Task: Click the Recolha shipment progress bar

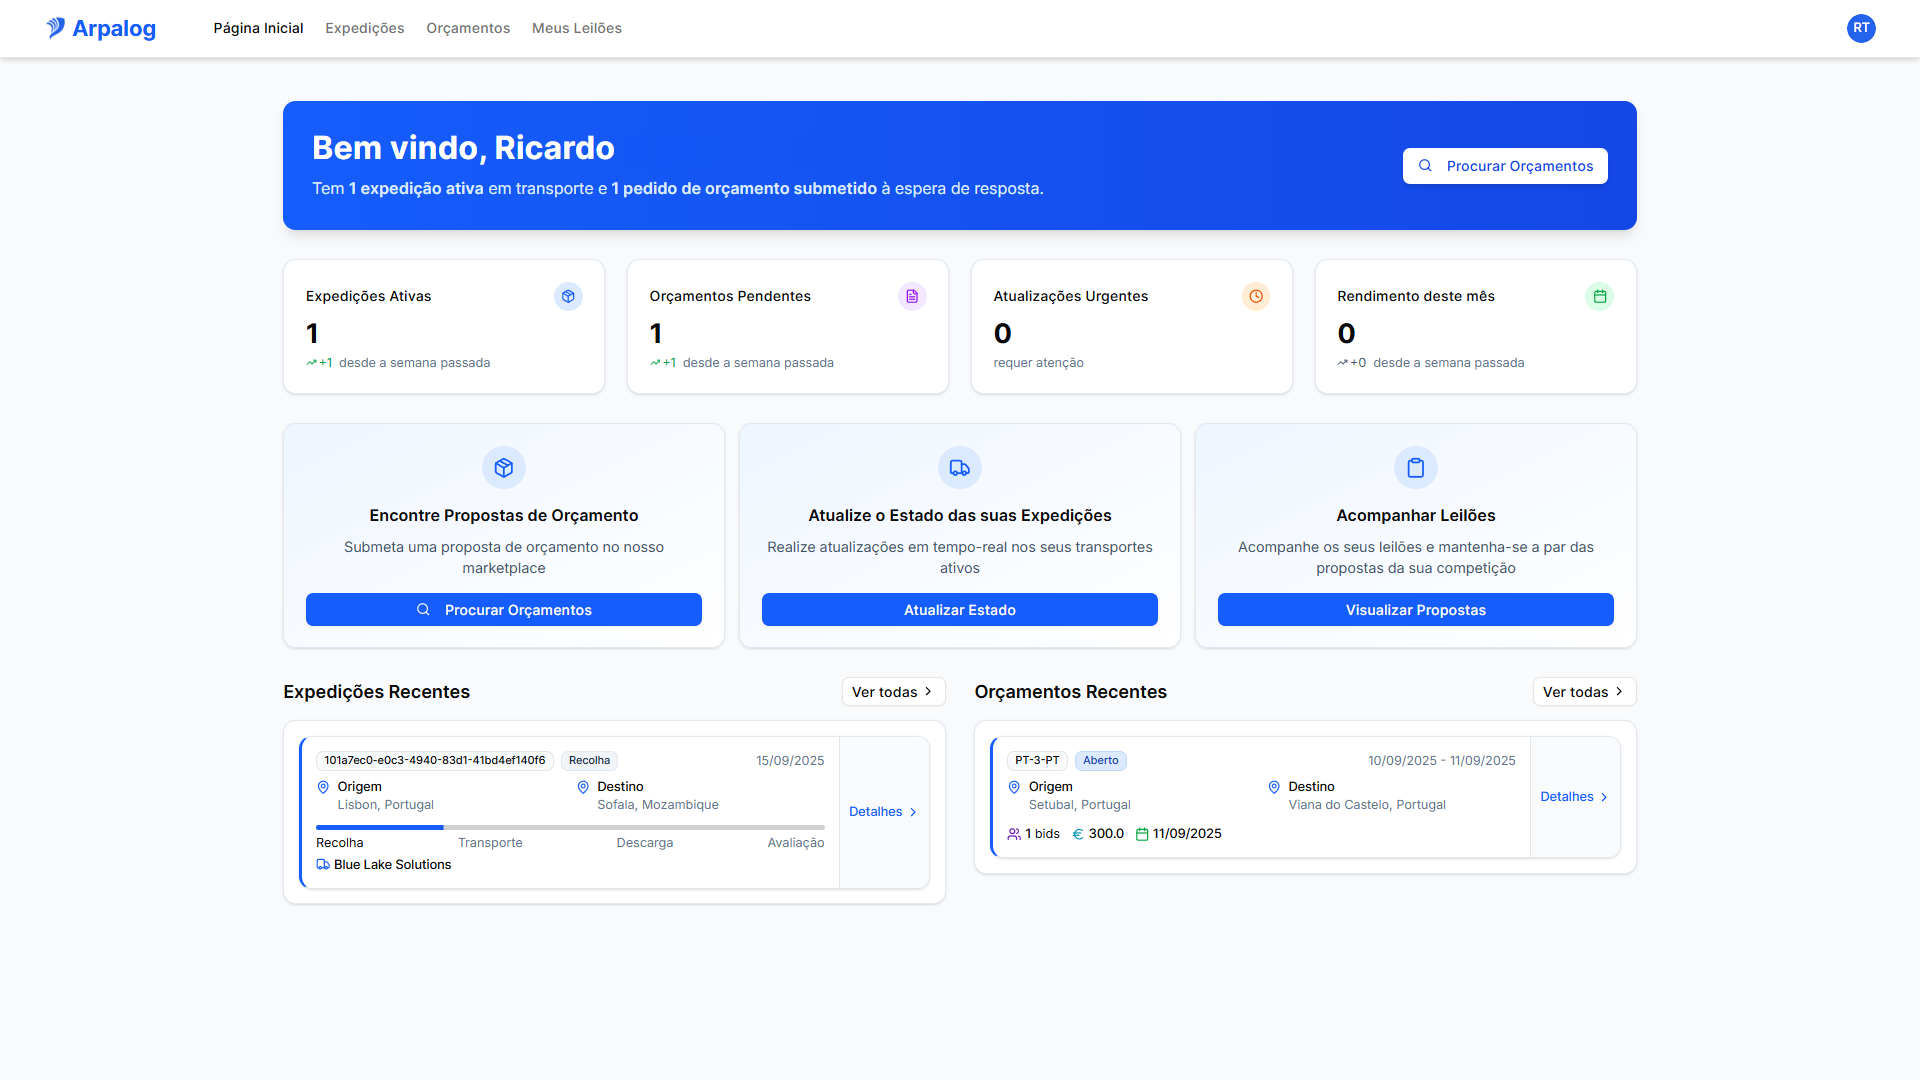Action: point(570,828)
